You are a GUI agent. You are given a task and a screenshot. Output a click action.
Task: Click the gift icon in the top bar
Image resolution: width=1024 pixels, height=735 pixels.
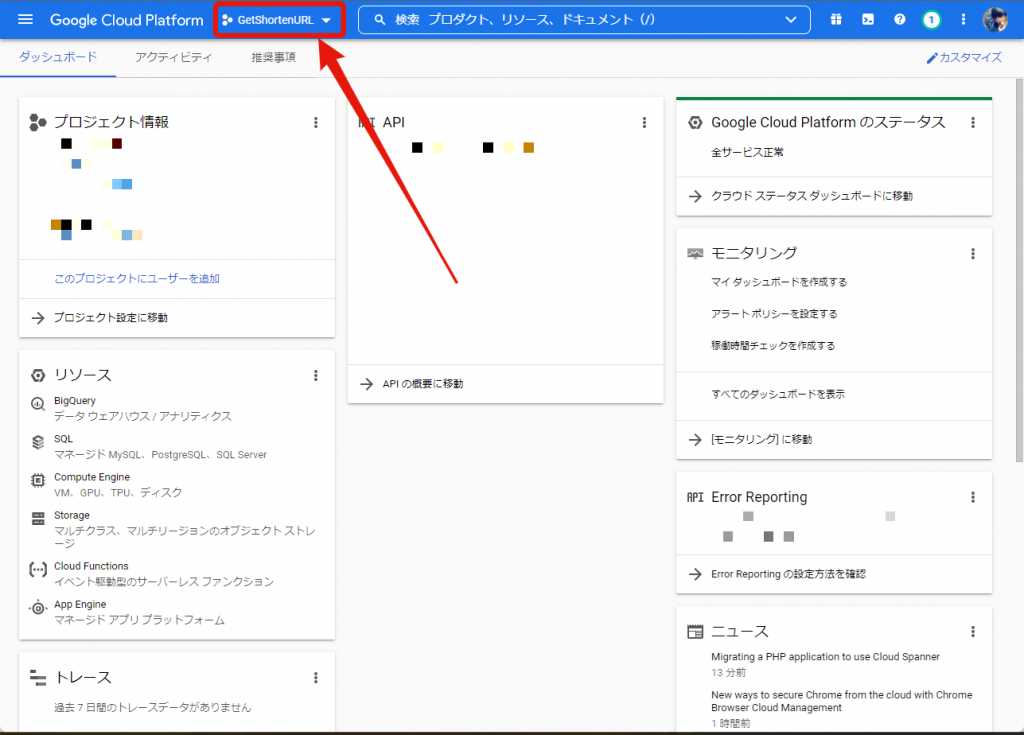coord(836,20)
